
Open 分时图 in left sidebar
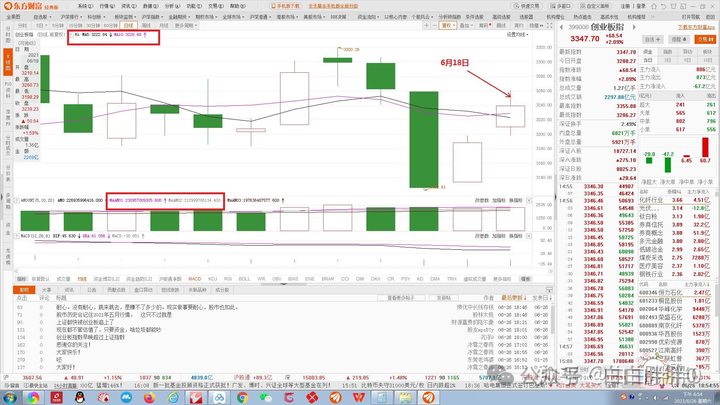tap(8, 35)
